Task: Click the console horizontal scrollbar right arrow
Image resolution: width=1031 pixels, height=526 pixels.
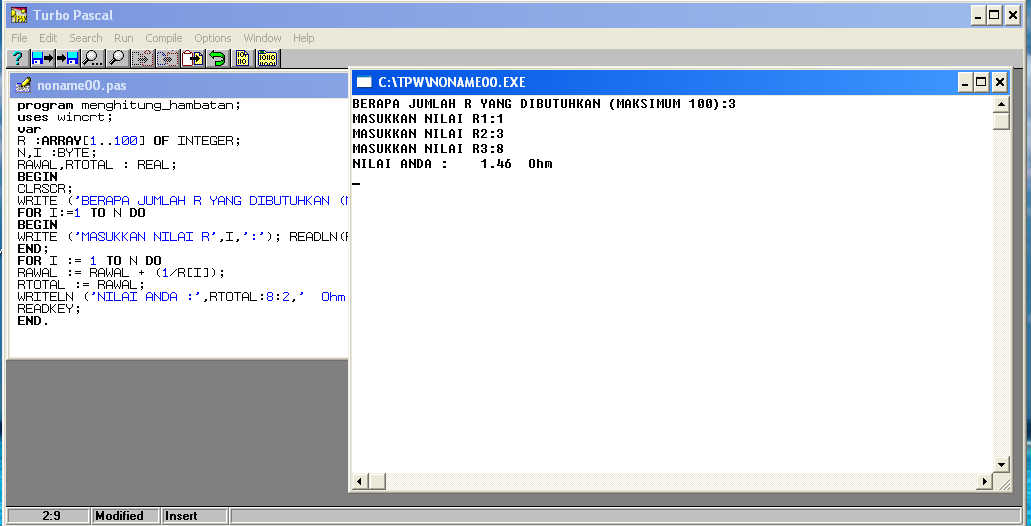Action: pos(985,482)
